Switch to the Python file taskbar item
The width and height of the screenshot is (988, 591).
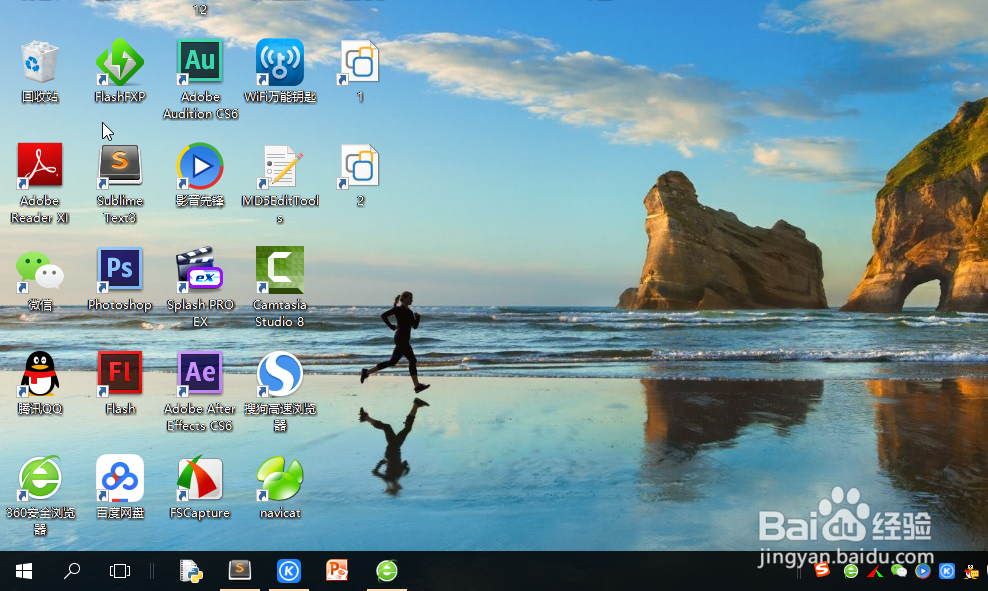point(191,571)
